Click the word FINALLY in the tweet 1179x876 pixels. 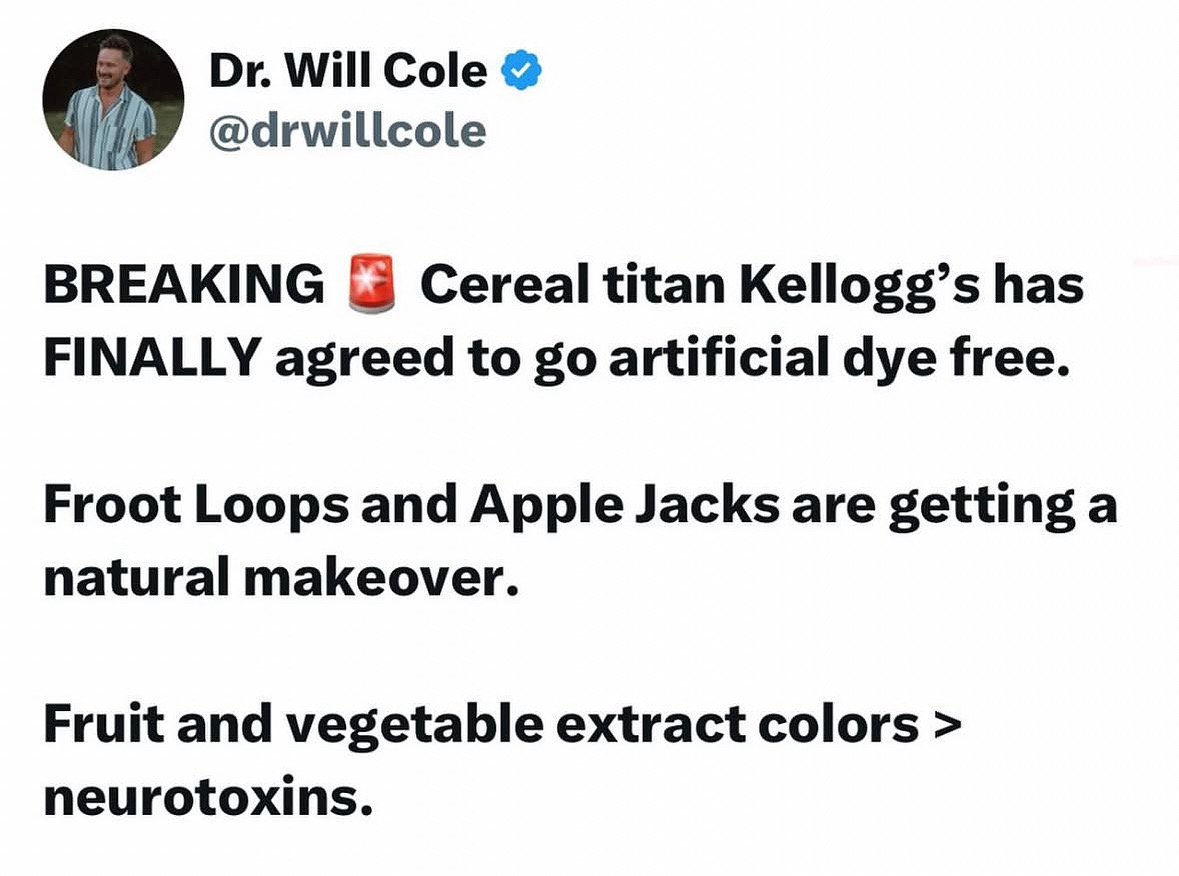click(x=153, y=356)
